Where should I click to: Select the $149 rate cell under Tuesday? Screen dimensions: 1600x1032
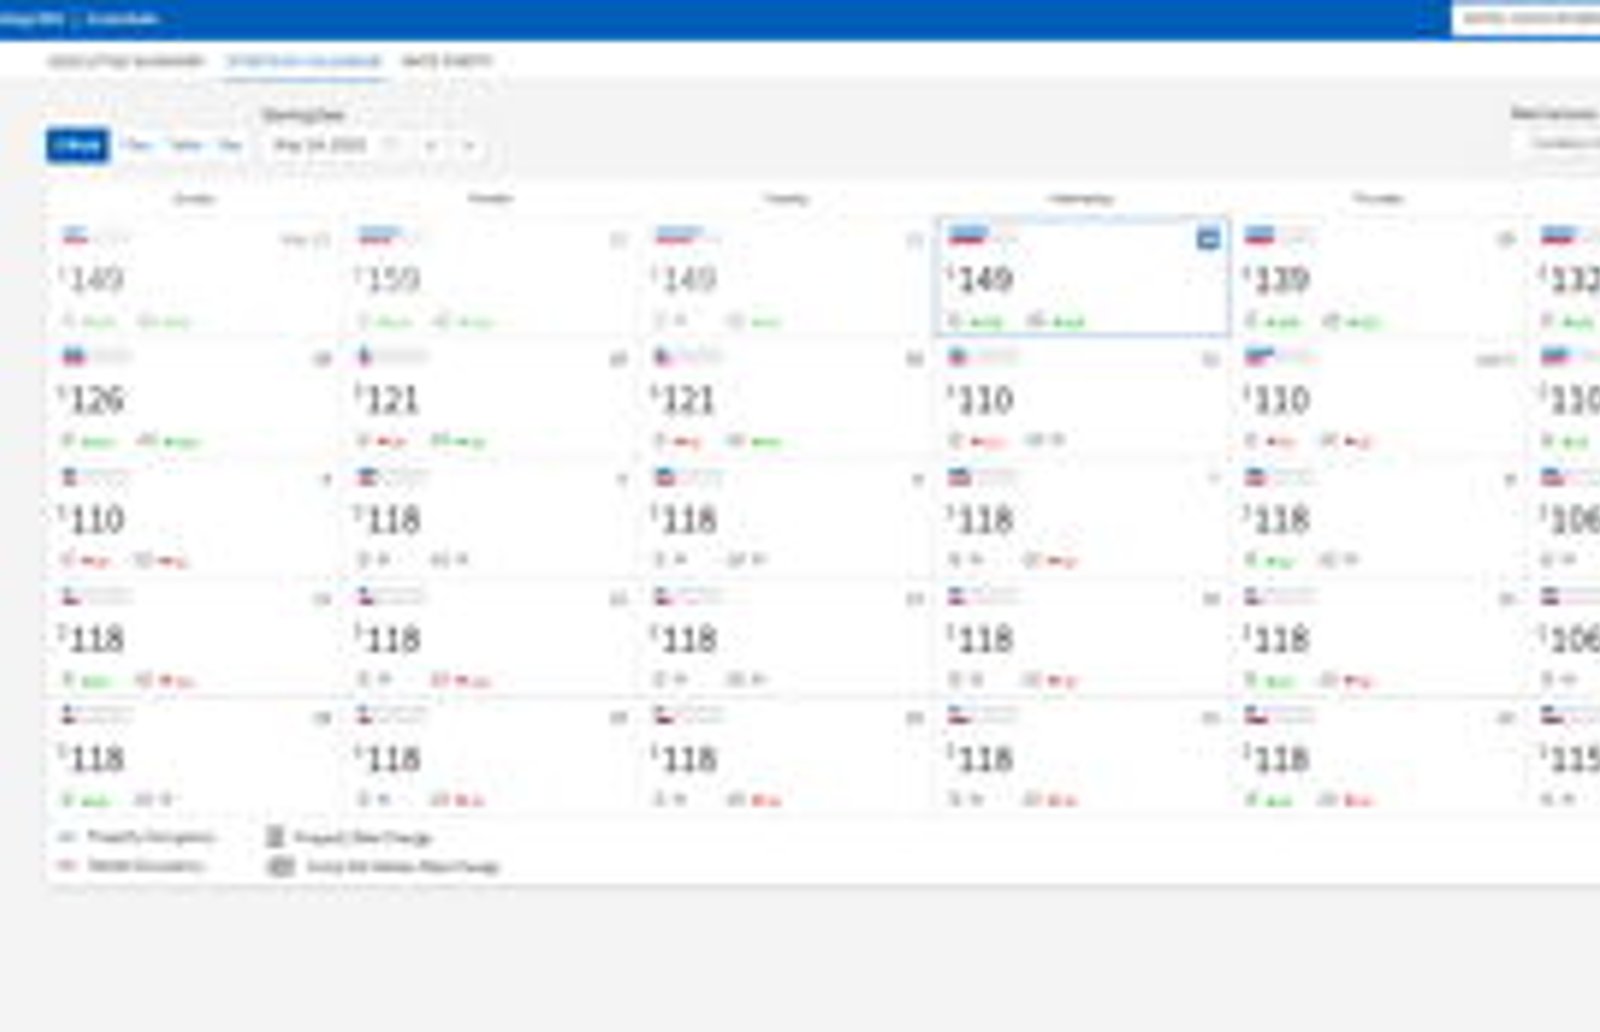point(787,278)
